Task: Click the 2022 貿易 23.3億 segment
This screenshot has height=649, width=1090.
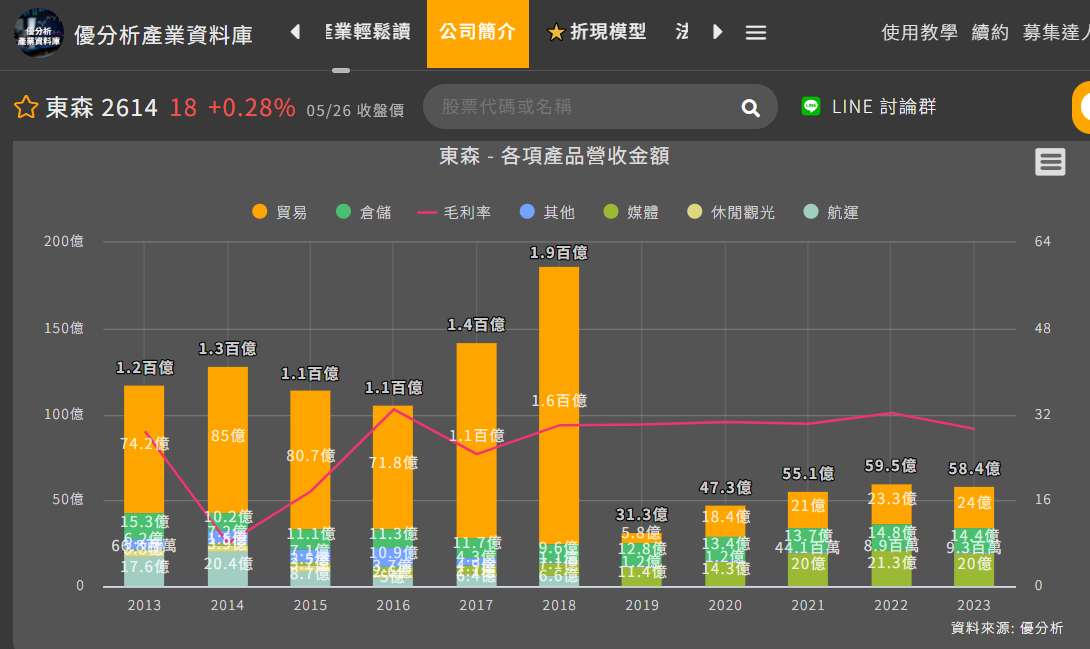Action: (x=891, y=504)
